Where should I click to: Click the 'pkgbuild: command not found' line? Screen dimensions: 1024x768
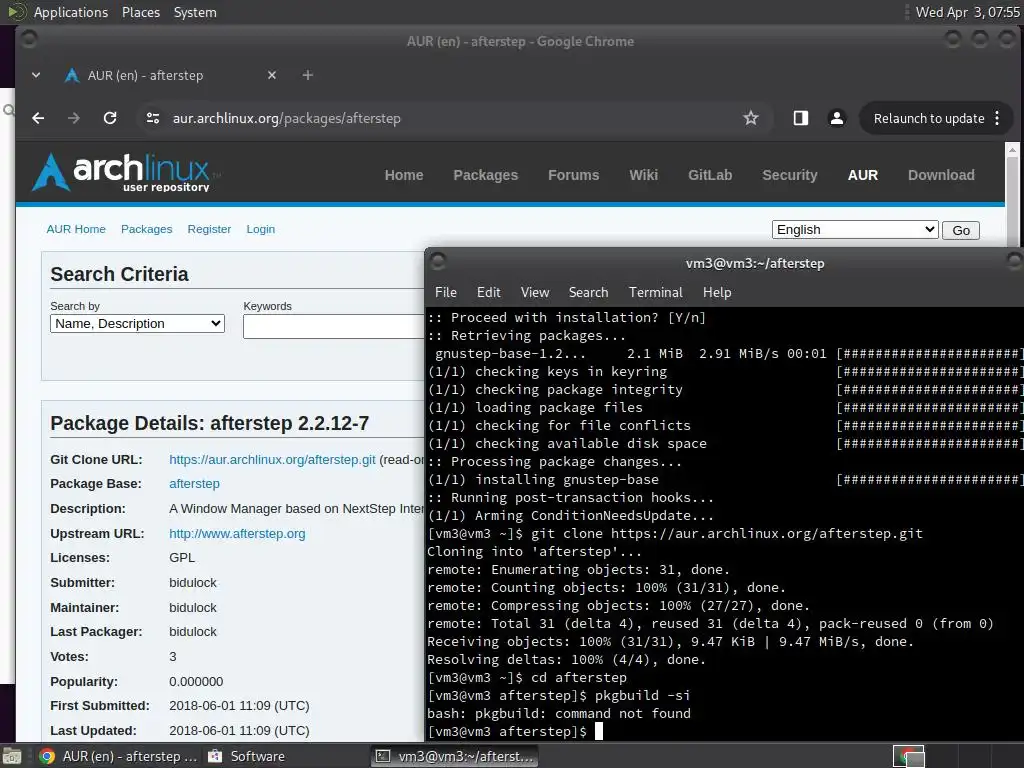pos(559,713)
